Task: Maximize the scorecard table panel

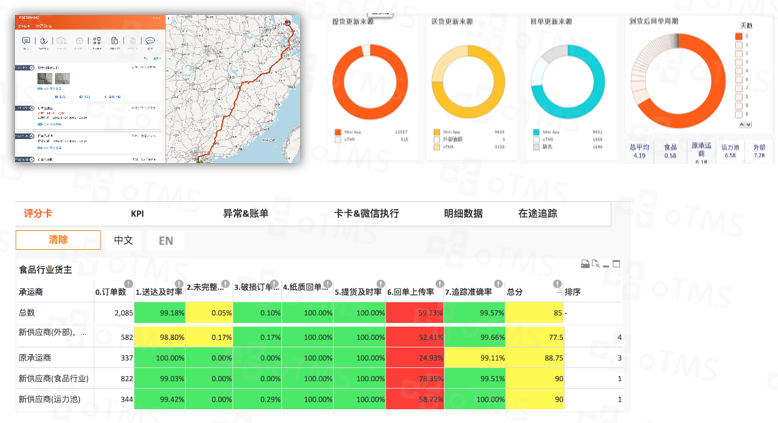Action: coord(616,264)
